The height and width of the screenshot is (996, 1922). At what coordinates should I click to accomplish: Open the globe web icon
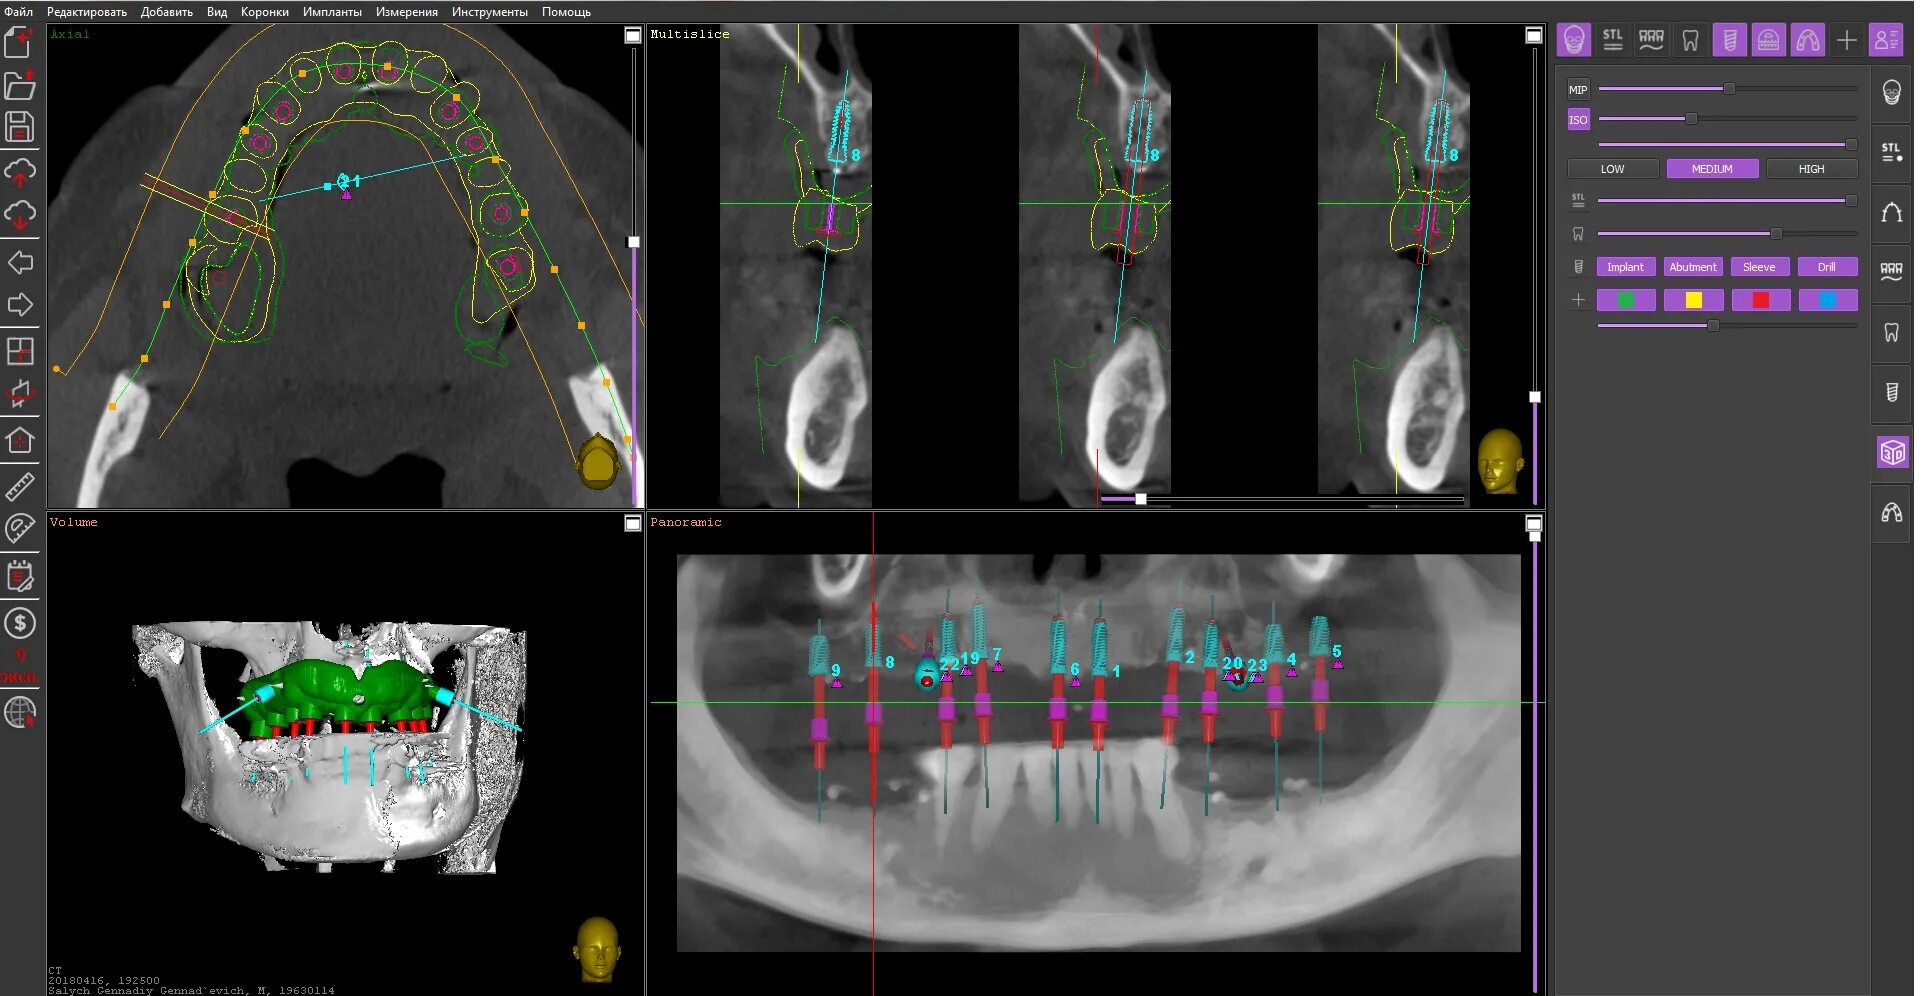point(20,712)
